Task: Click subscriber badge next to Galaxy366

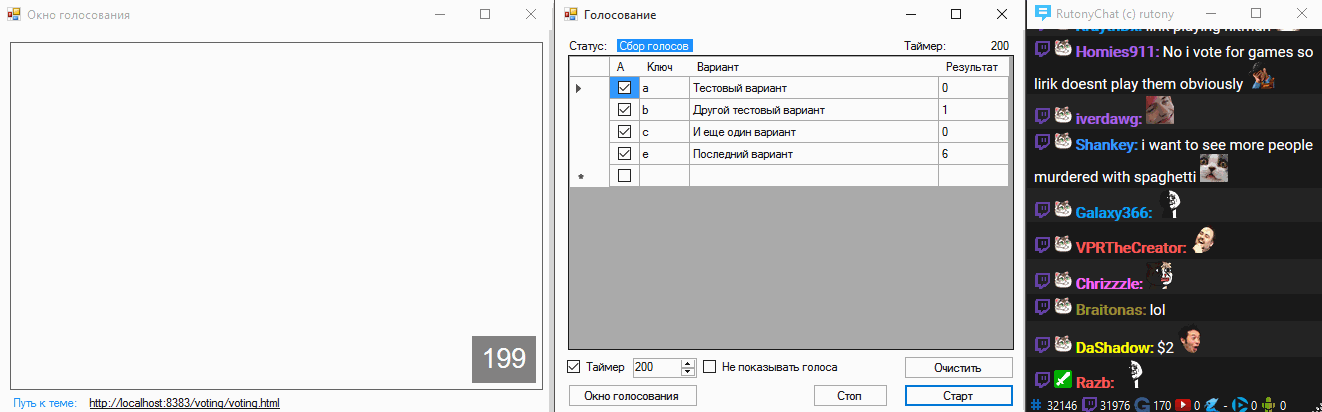Action: click(1063, 210)
